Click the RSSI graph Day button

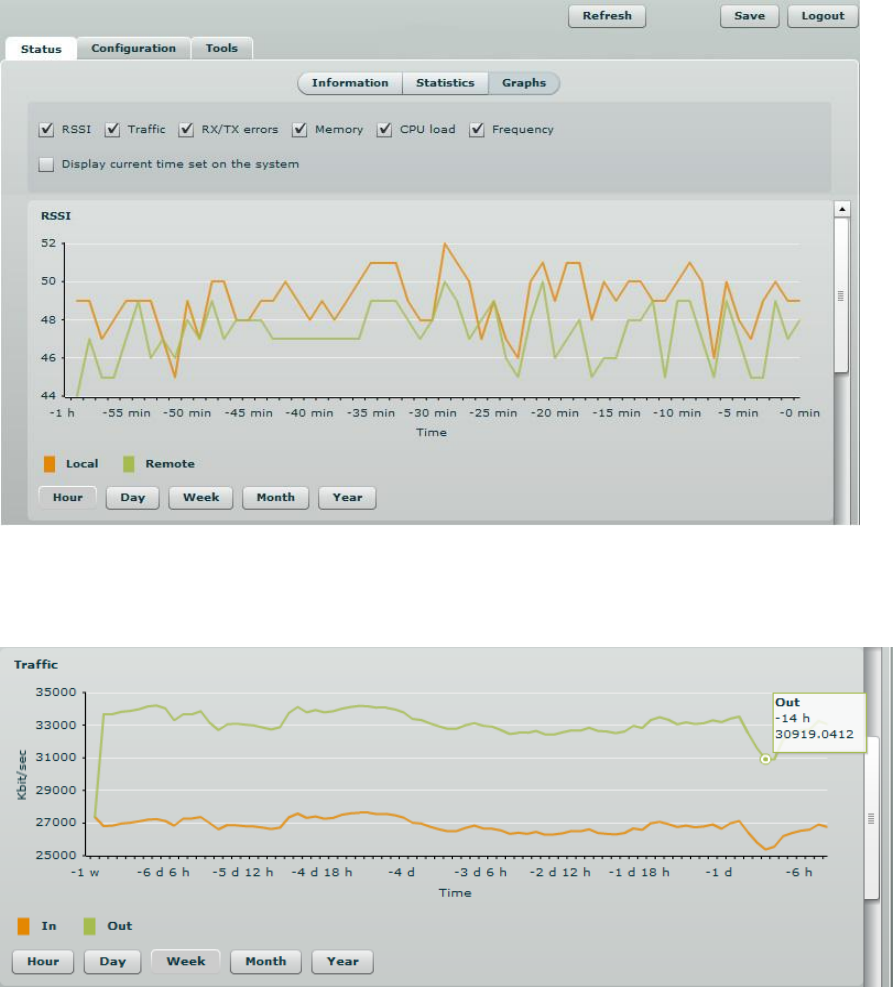point(132,497)
